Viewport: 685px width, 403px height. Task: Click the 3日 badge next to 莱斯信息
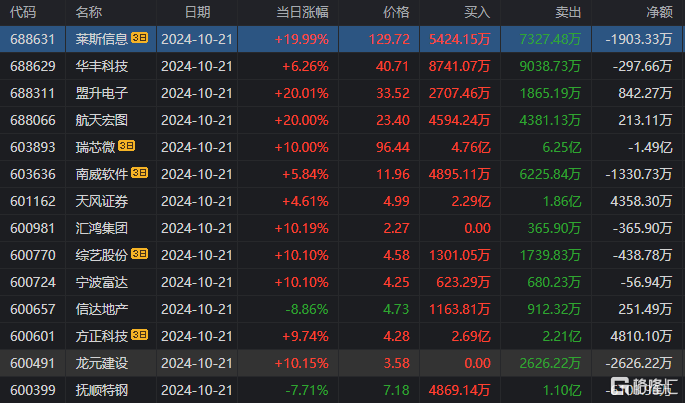(x=139, y=38)
